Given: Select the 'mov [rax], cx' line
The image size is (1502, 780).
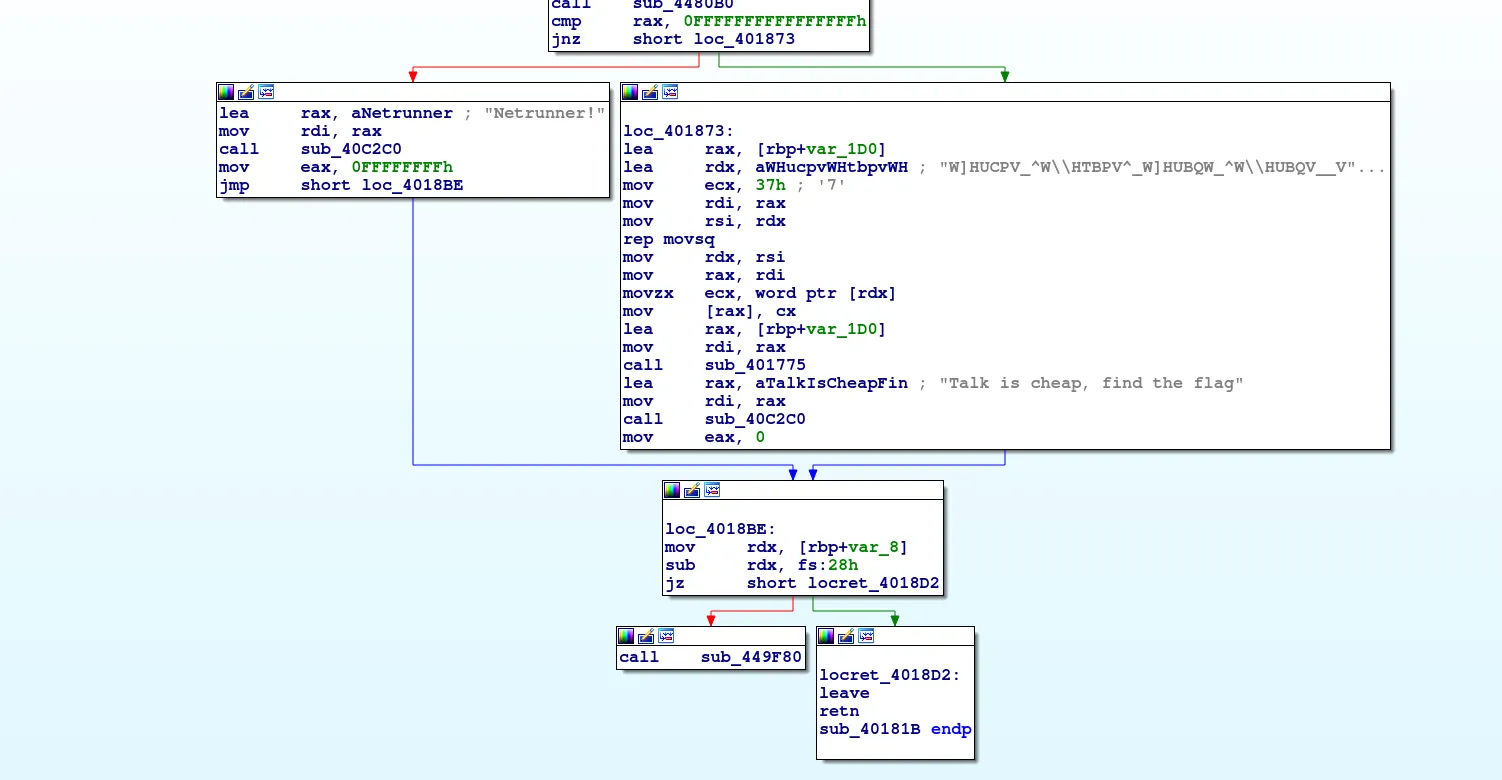Looking at the screenshot, I should (x=710, y=311).
